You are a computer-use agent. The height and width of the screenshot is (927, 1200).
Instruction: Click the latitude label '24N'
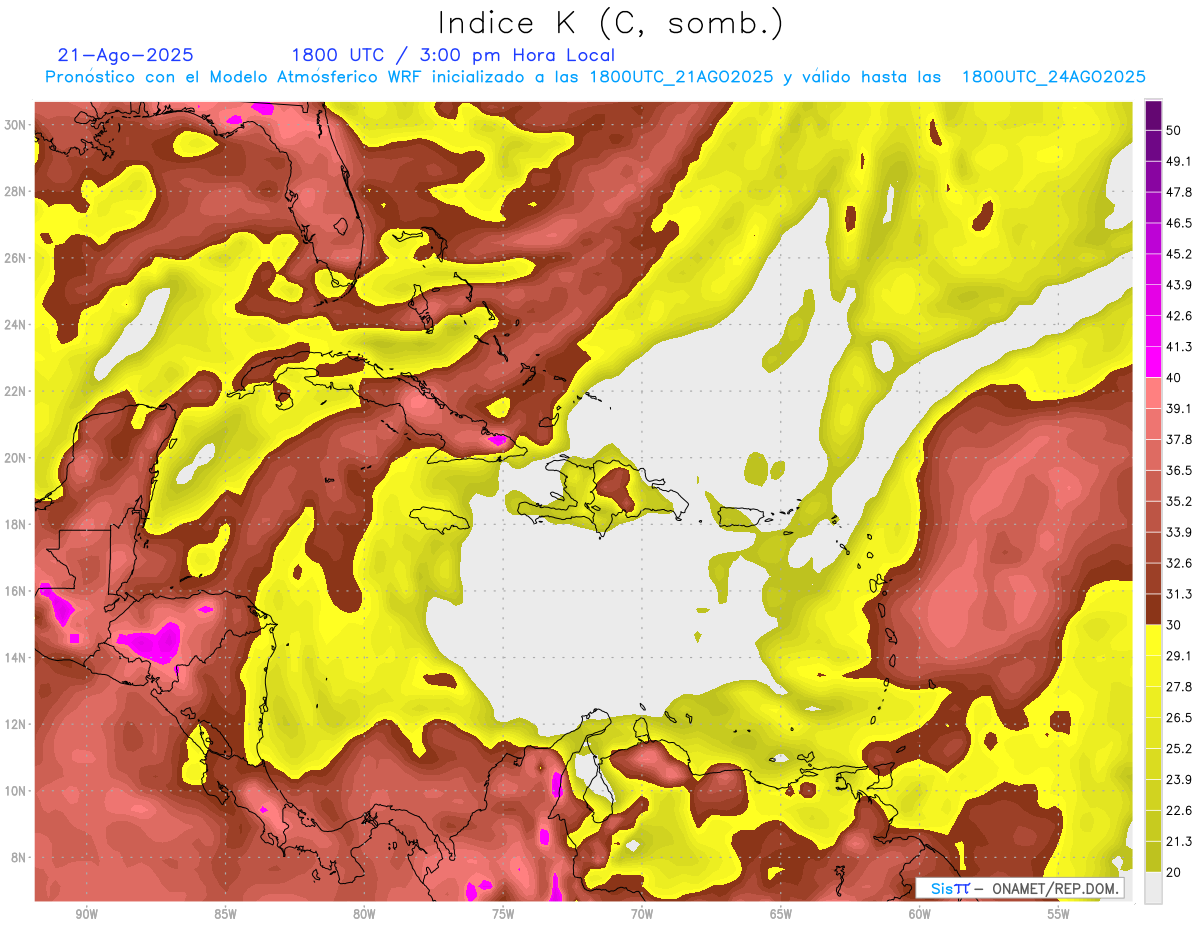17,325
